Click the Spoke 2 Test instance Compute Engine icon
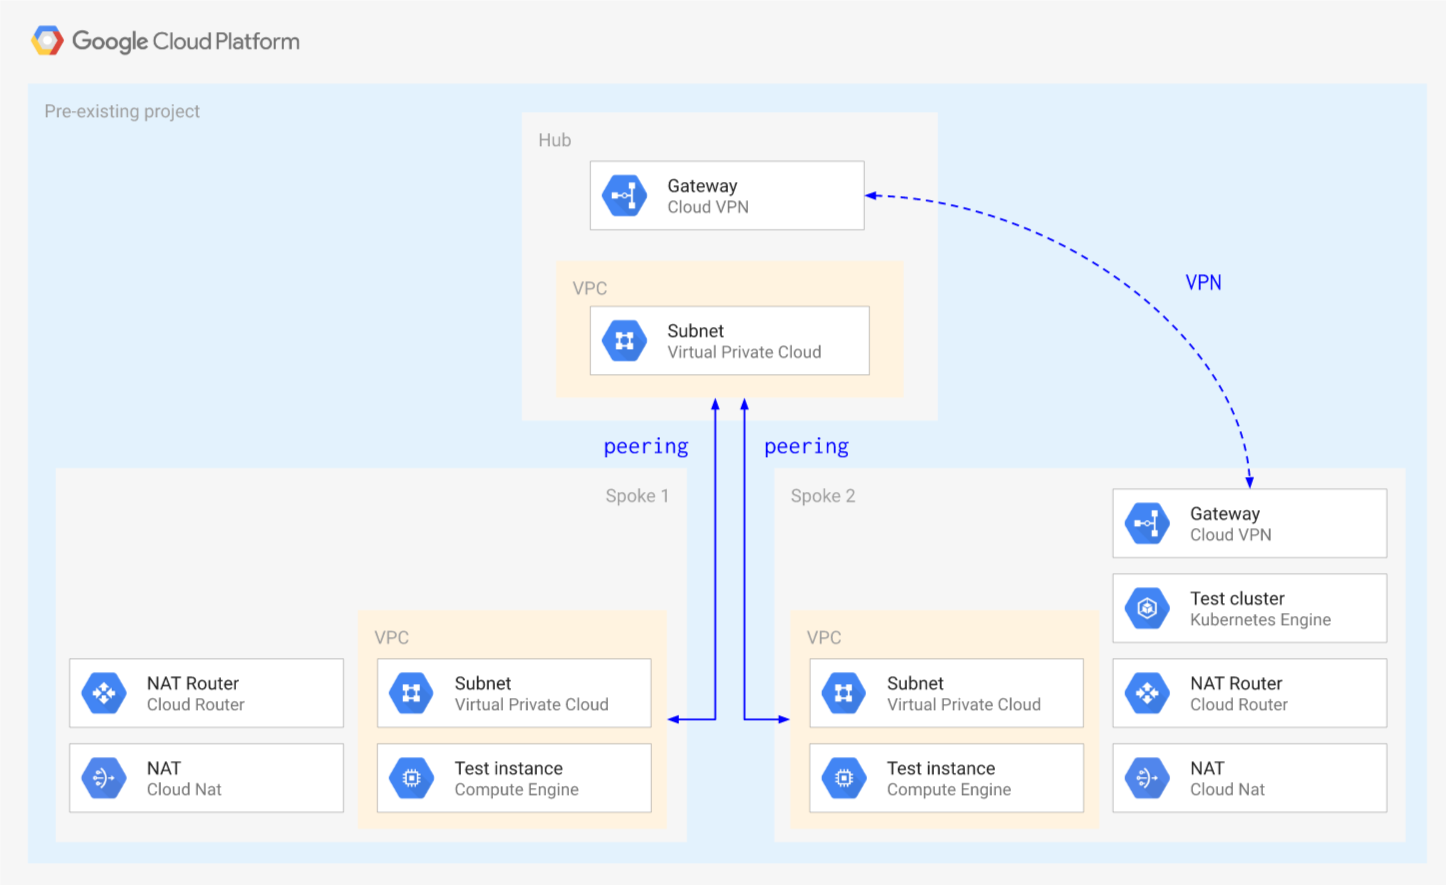The width and height of the screenshot is (1446, 885). (844, 778)
